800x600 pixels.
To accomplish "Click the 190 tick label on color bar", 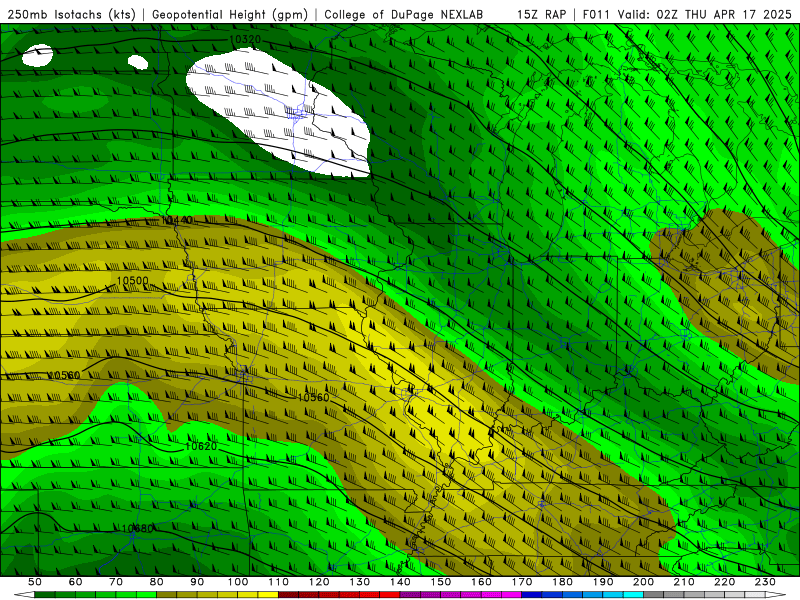I will (603, 582).
